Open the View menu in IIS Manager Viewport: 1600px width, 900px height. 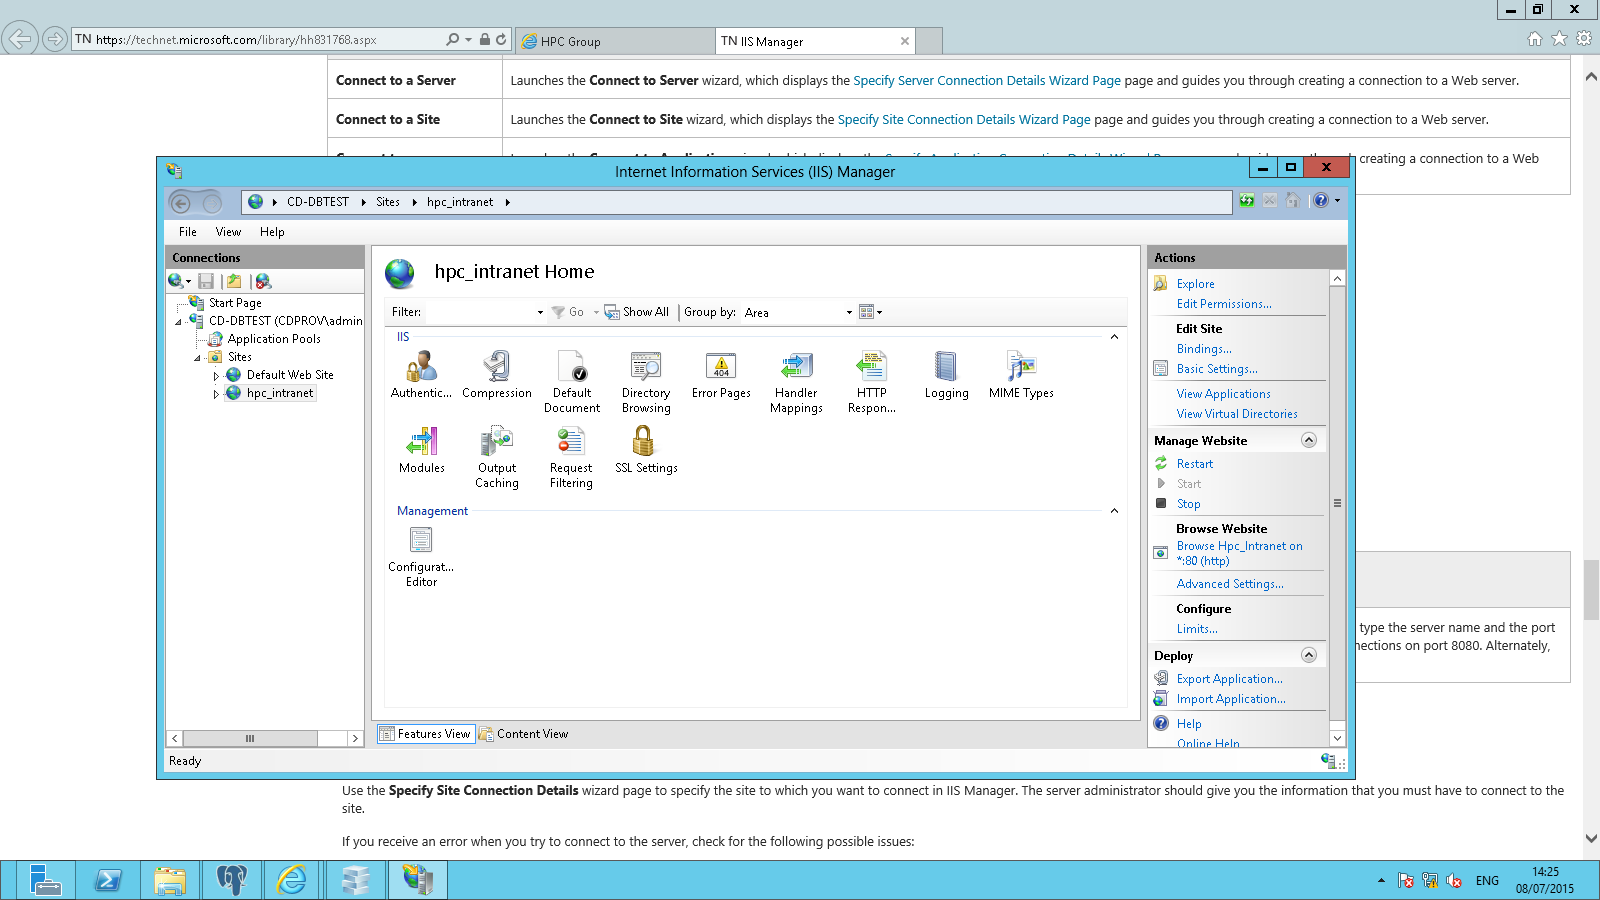coord(228,232)
